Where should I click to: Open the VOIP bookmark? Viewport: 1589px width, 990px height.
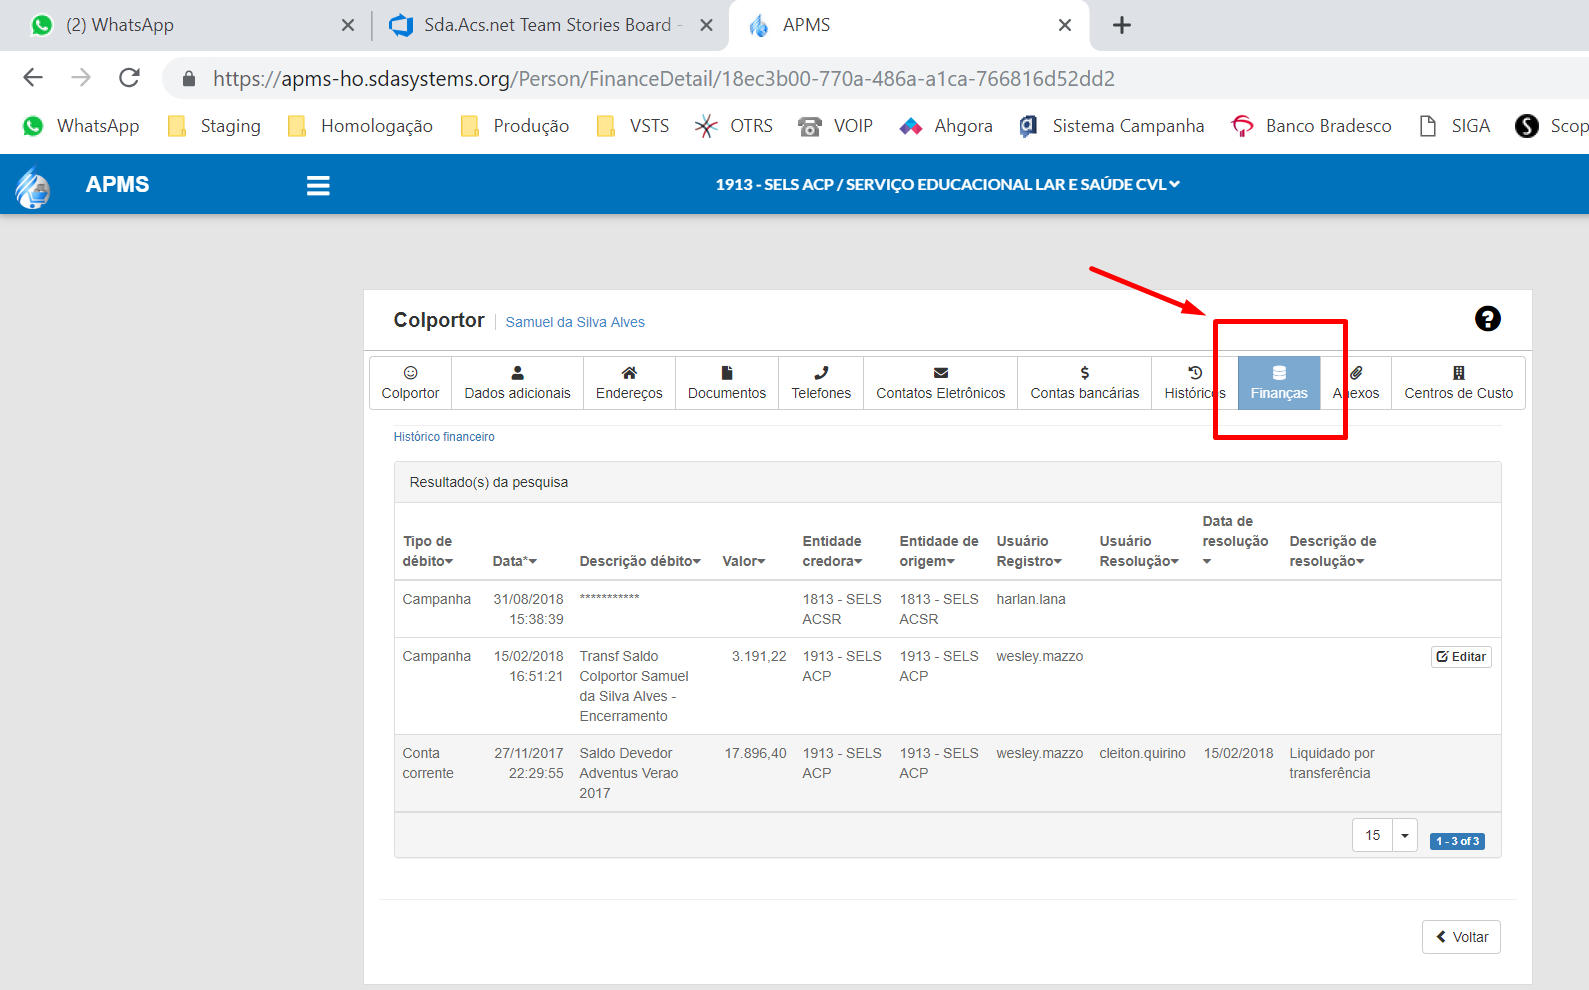[x=836, y=126]
